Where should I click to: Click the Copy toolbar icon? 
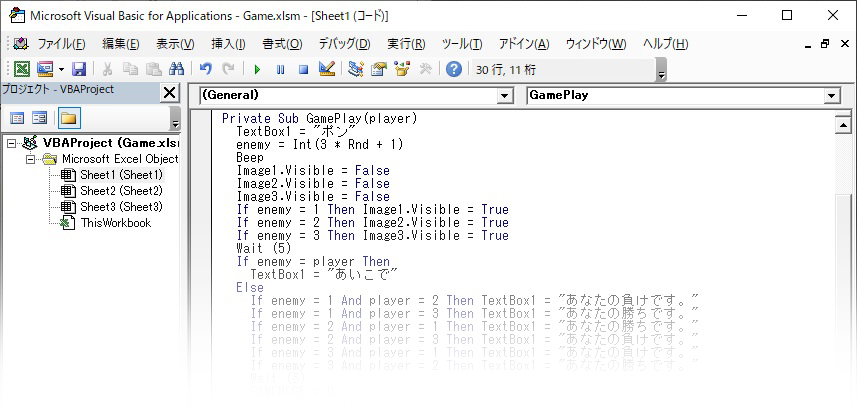130,69
